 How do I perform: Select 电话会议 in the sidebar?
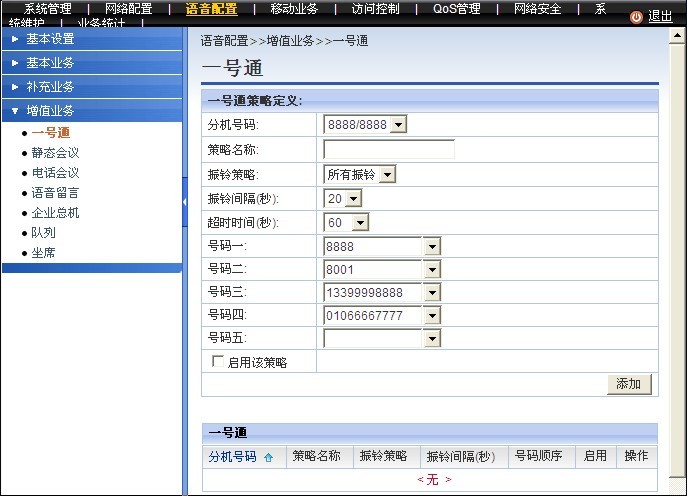click(x=55, y=173)
